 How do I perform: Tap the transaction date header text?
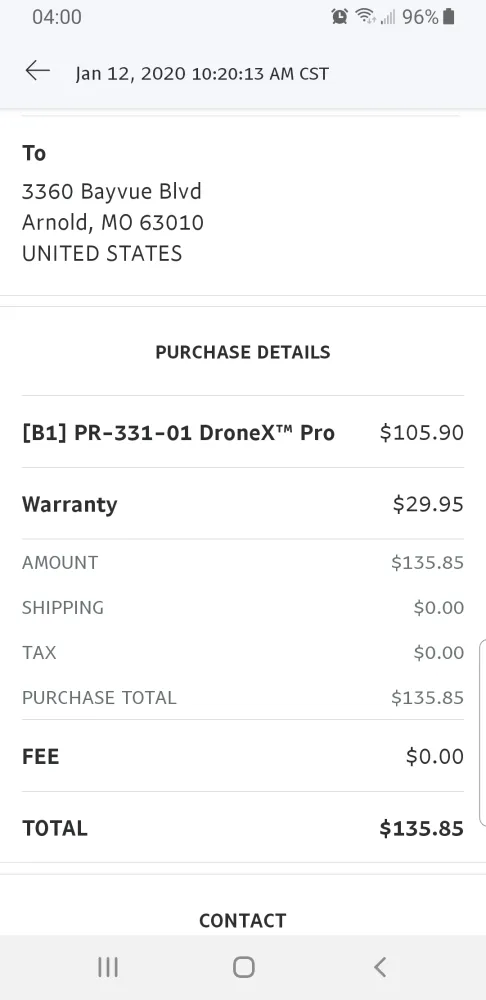tap(202, 74)
